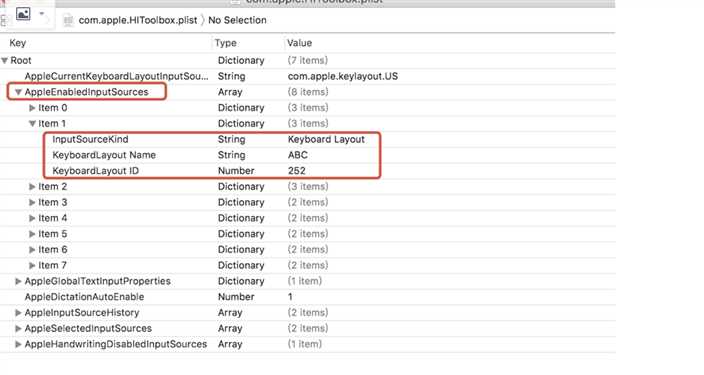Expand AppleGlobalTextInputProperties disclosure triangle
Image resolution: width=704 pixels, height=375 pixels.
(x=18, y=281)
